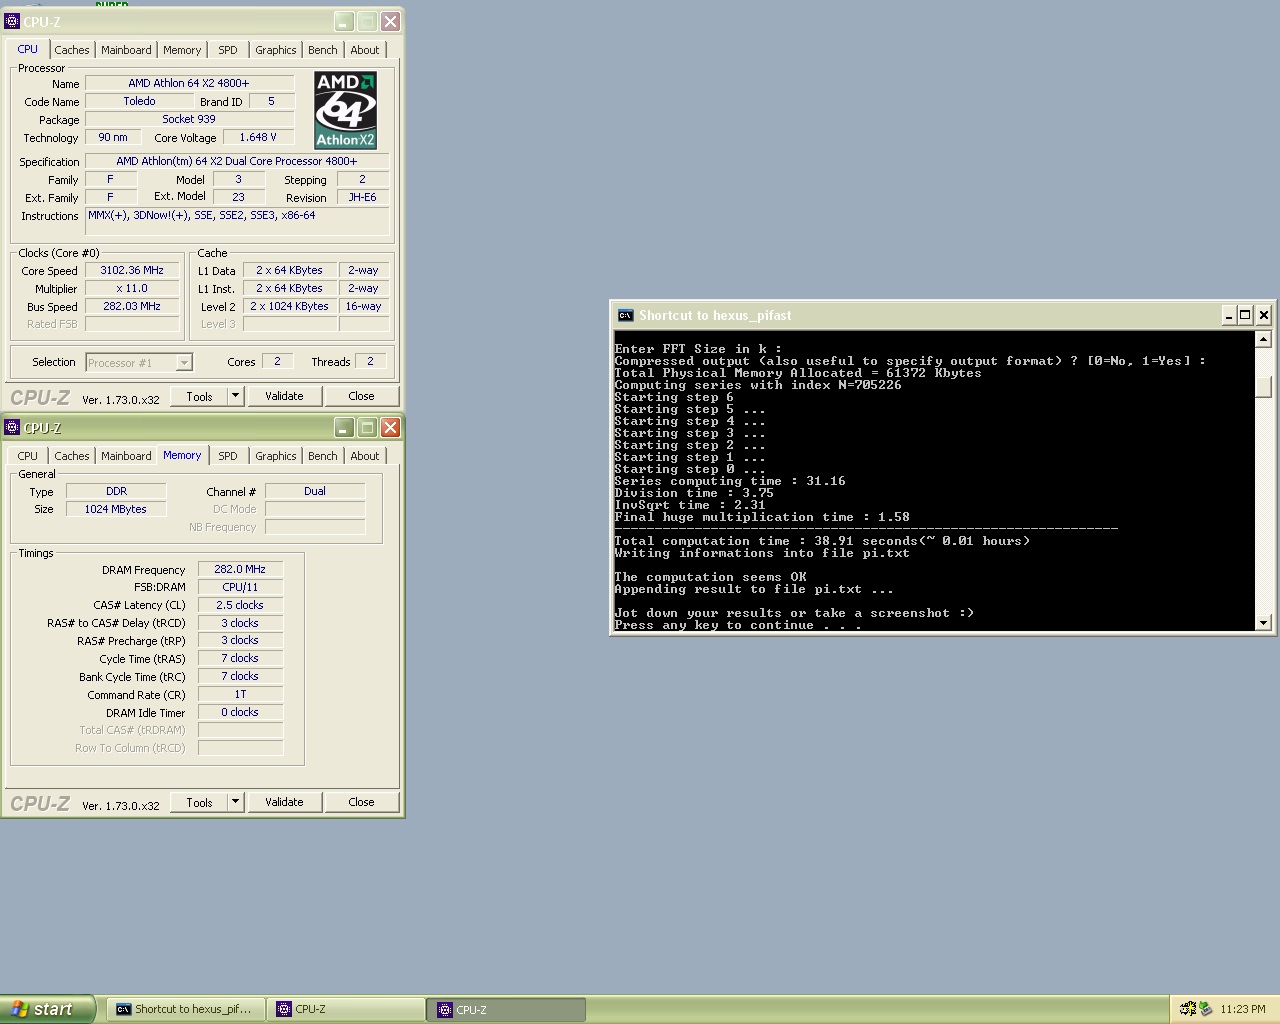Click the DRAM Frequency value 282.0 MHz
The width and height of the screenshot is (1280, 1024).
[240, 569]
